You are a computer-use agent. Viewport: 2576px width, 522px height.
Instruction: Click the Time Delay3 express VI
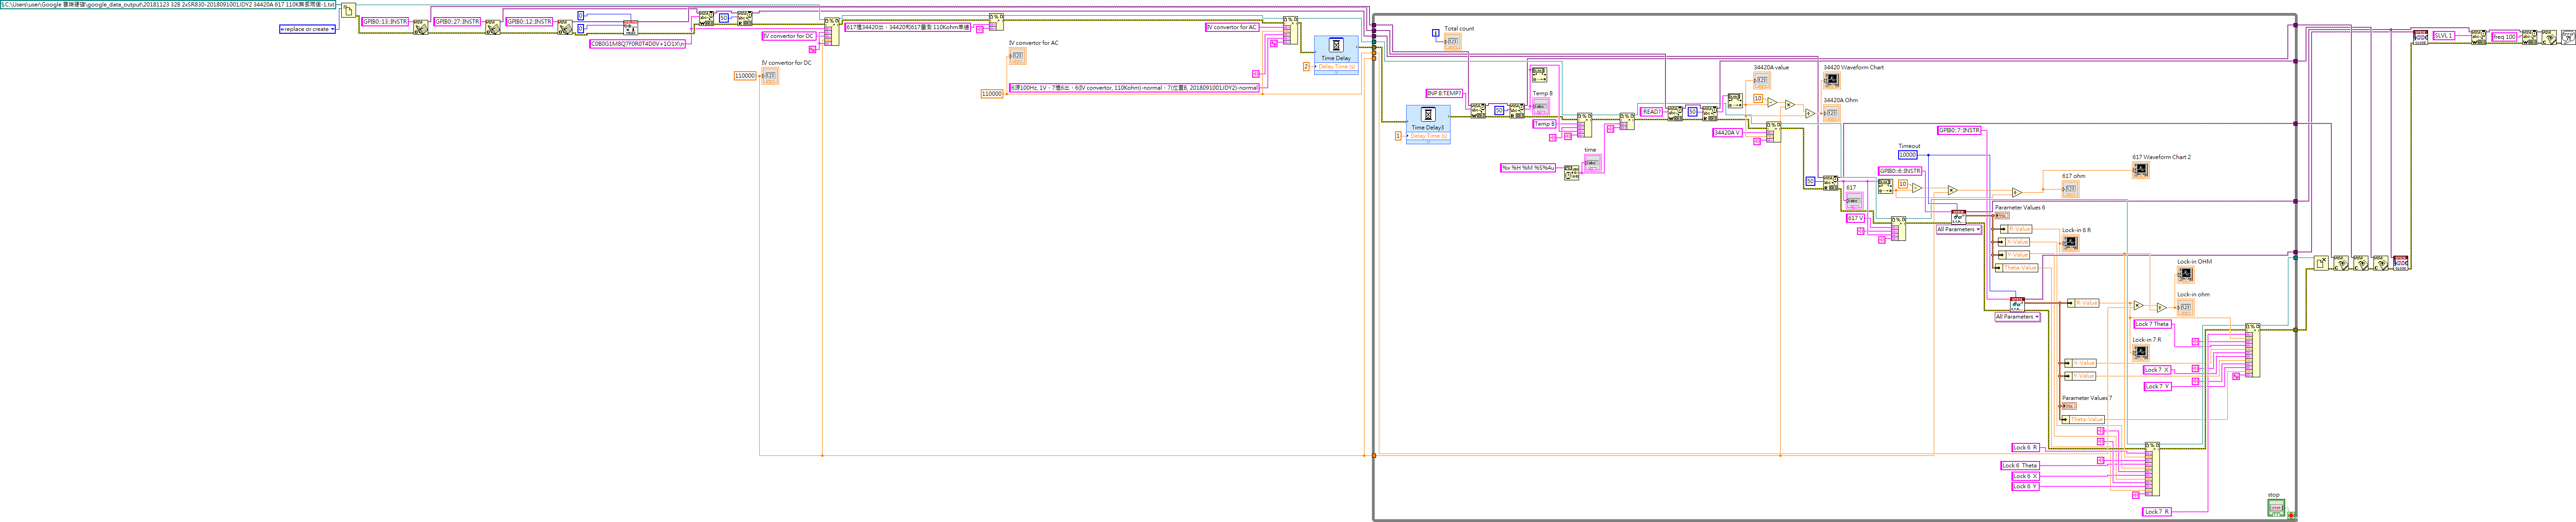pos(1428,124)
